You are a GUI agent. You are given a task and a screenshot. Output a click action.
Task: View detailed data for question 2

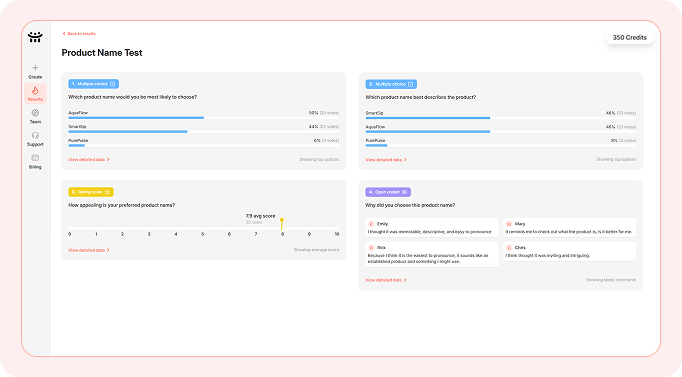tap(386, 160)
